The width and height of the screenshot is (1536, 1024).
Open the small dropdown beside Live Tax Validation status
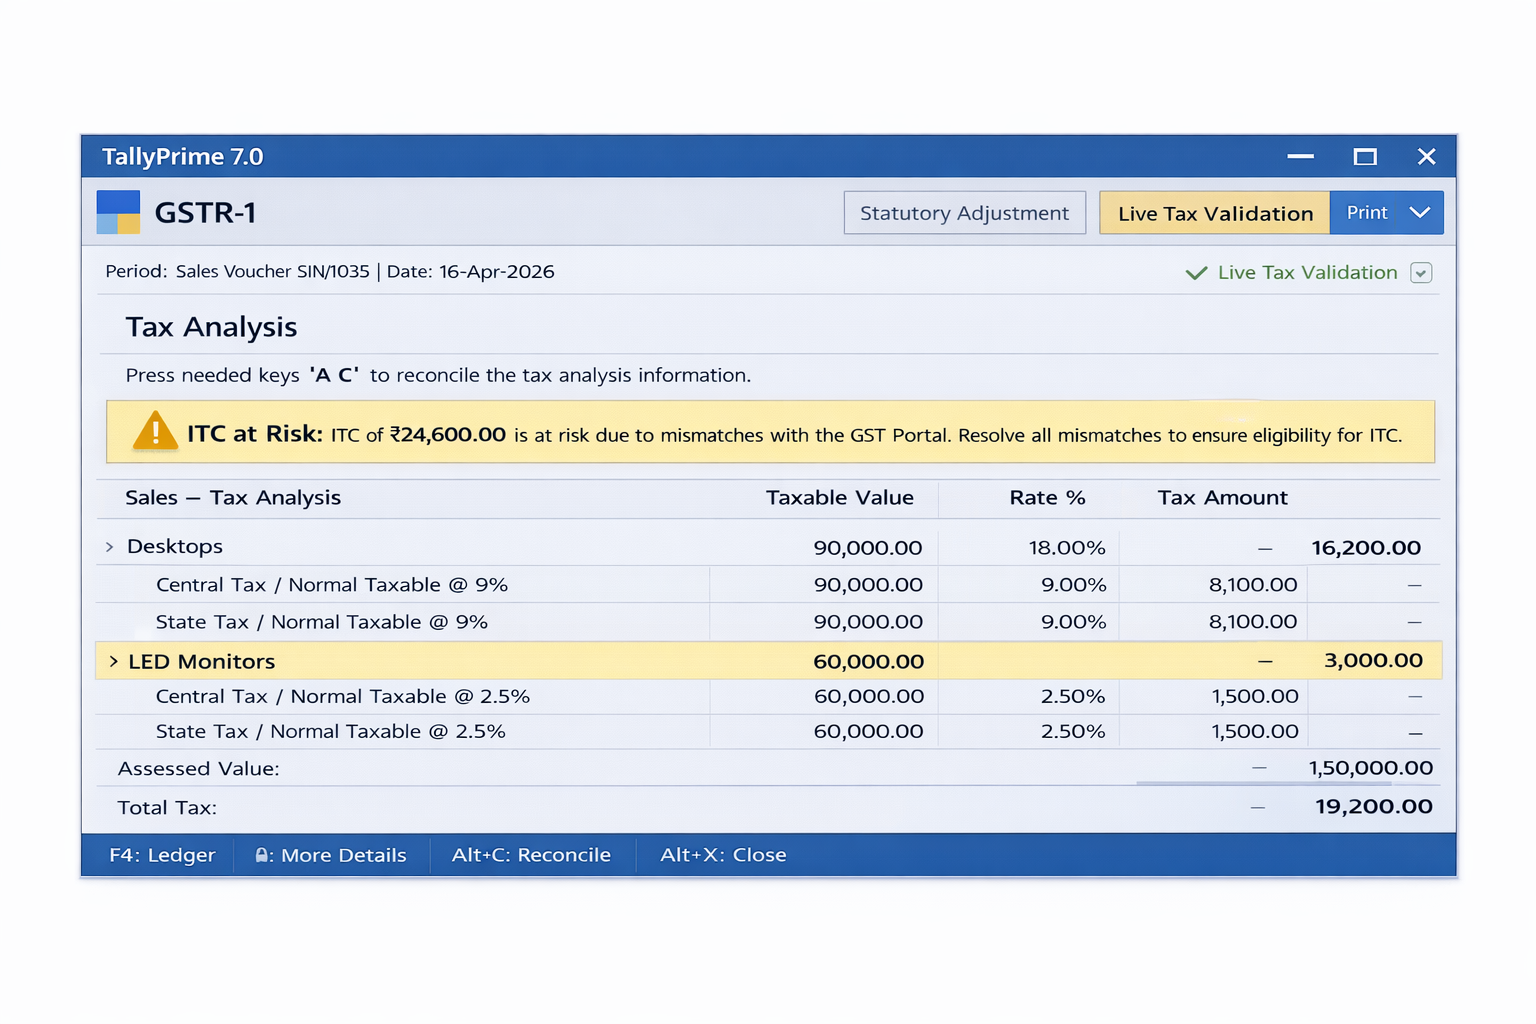[x=1421, y=272]
